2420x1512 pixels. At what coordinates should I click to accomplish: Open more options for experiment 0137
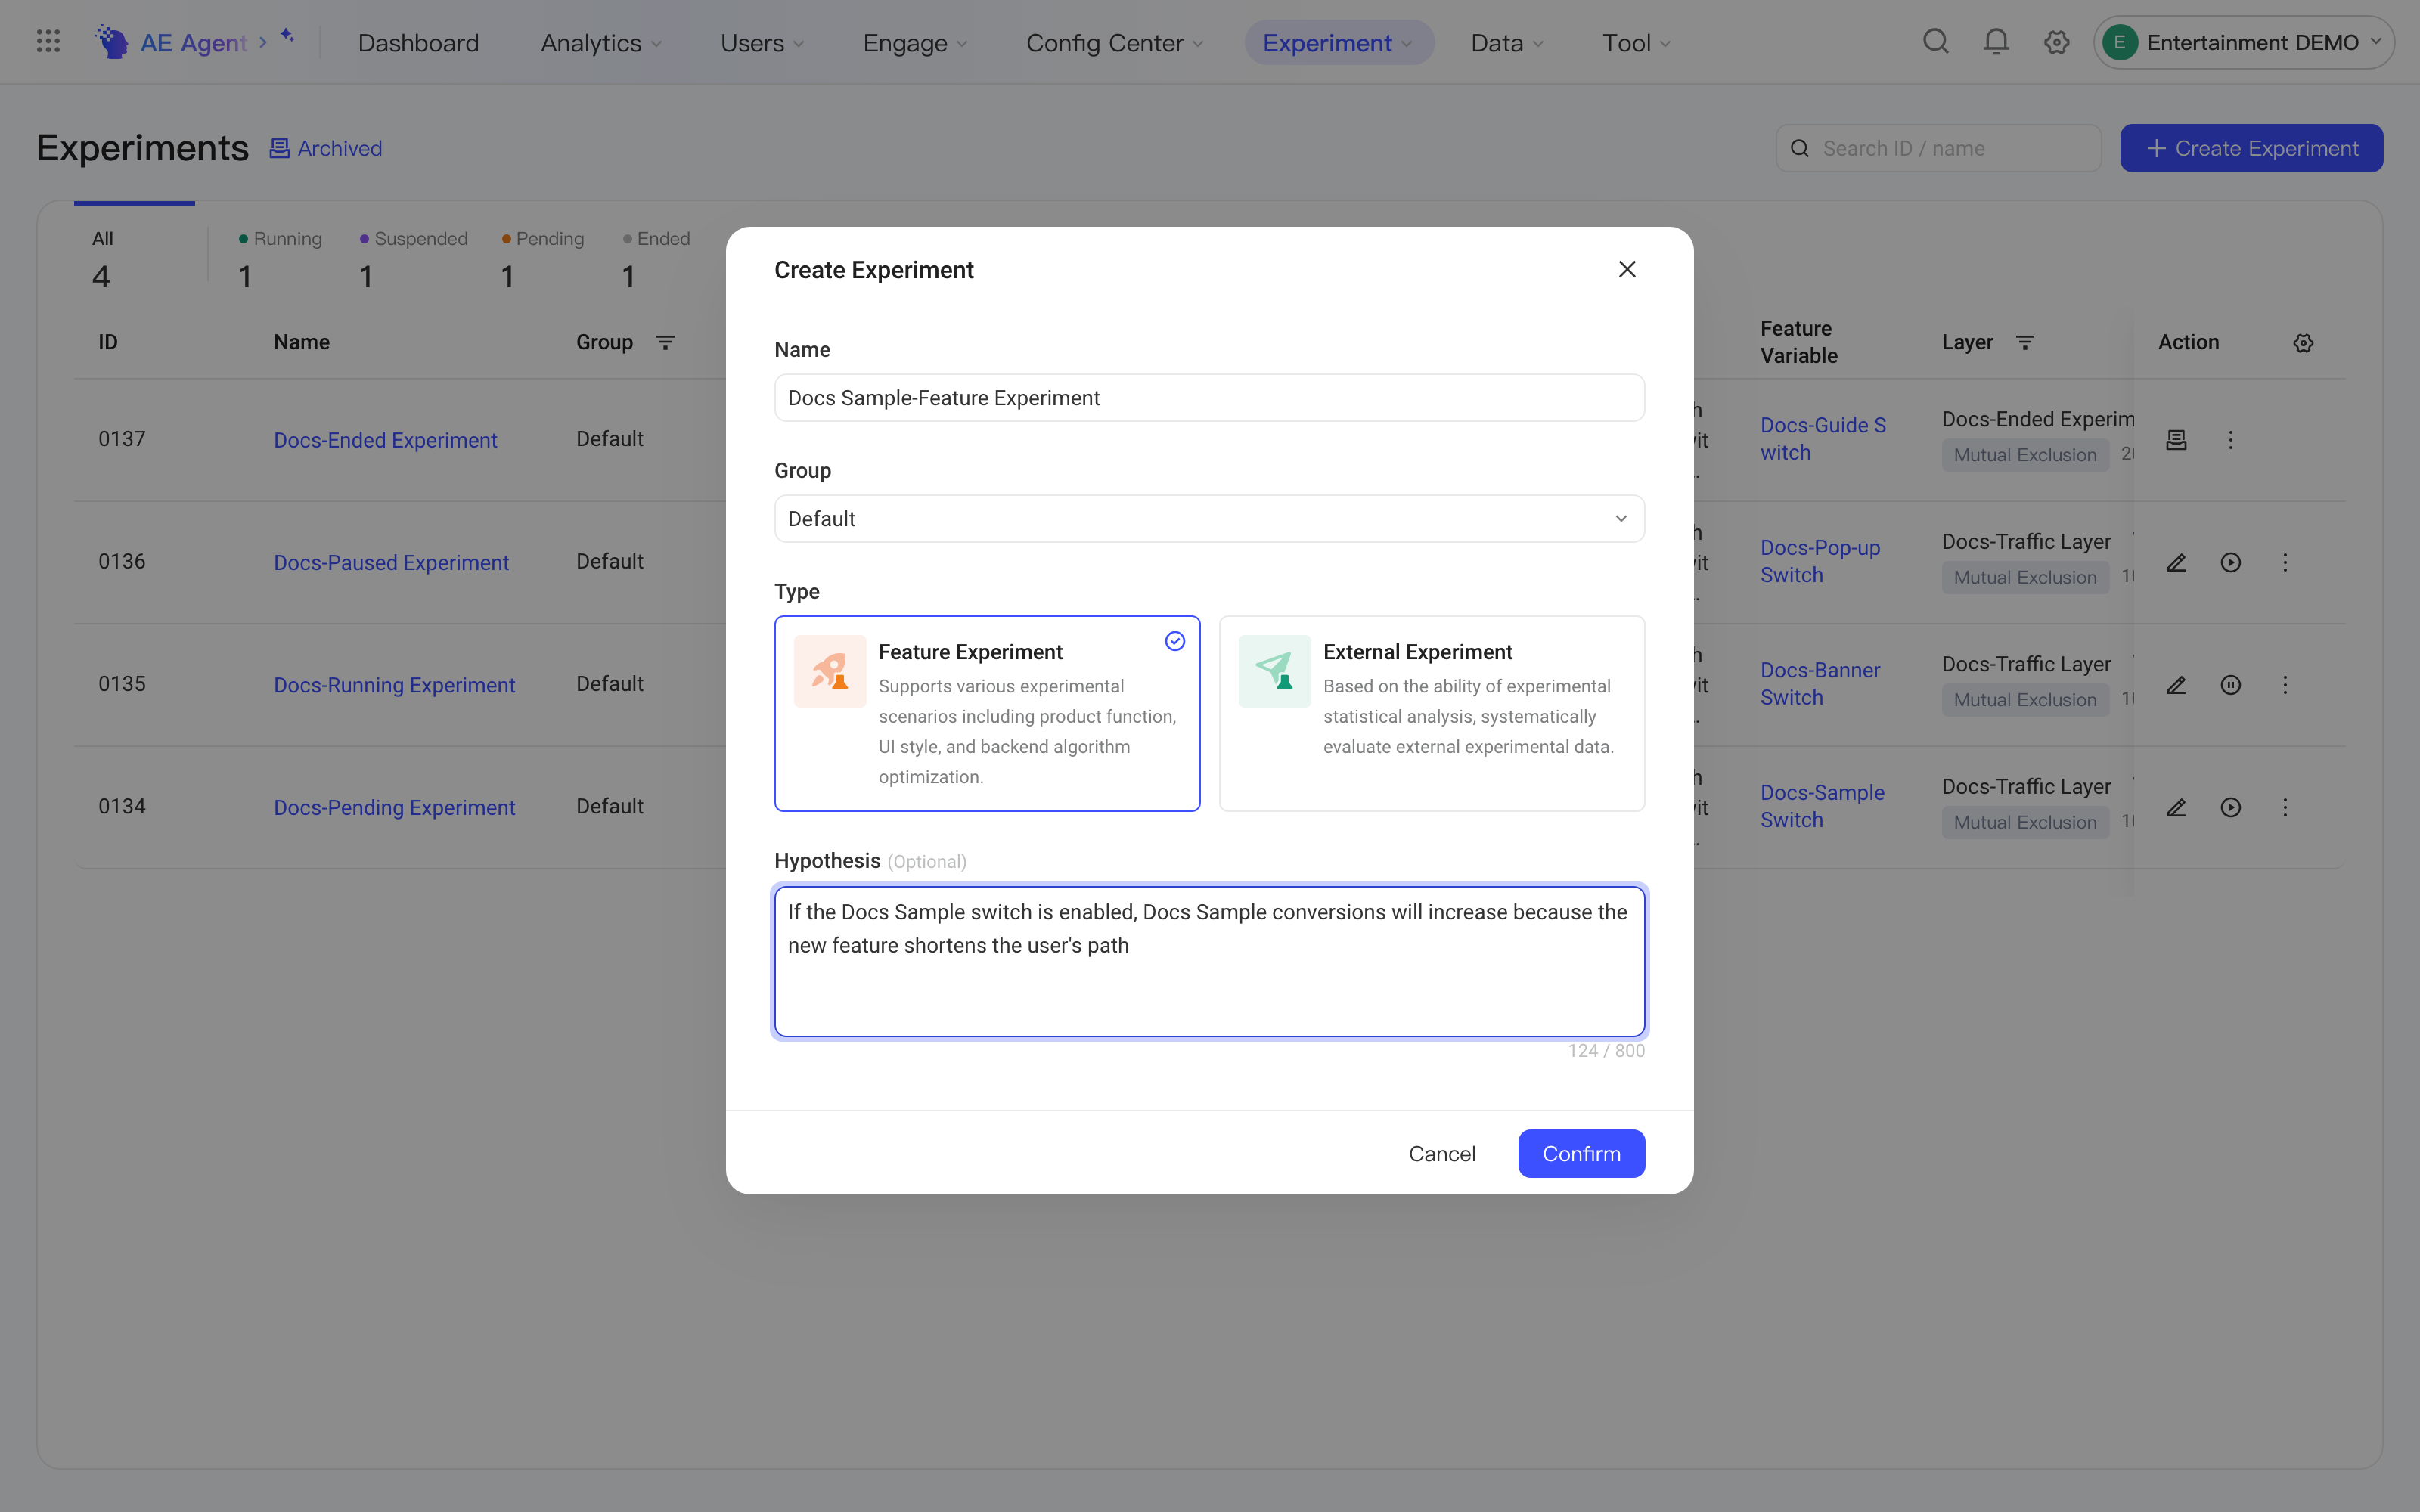coord(2230,440)
